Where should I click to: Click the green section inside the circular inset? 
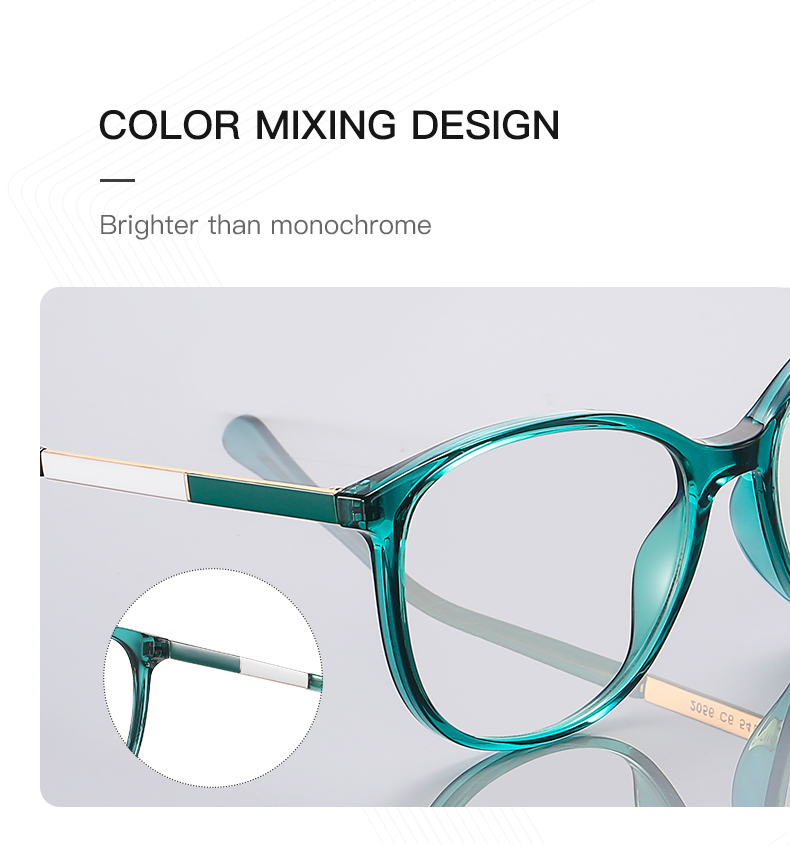pos(205,654)
